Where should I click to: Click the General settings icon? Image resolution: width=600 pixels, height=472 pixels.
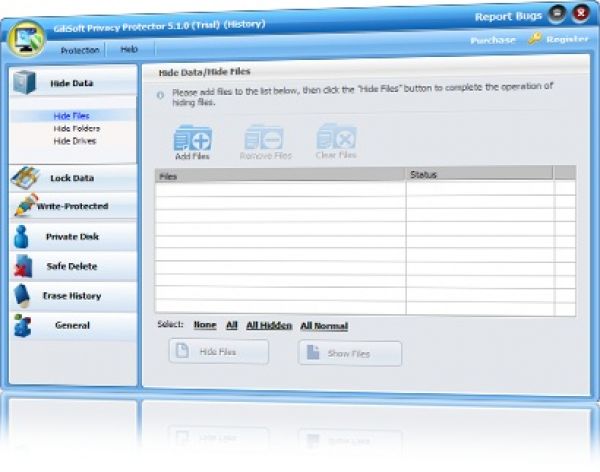tap(23, 325)
